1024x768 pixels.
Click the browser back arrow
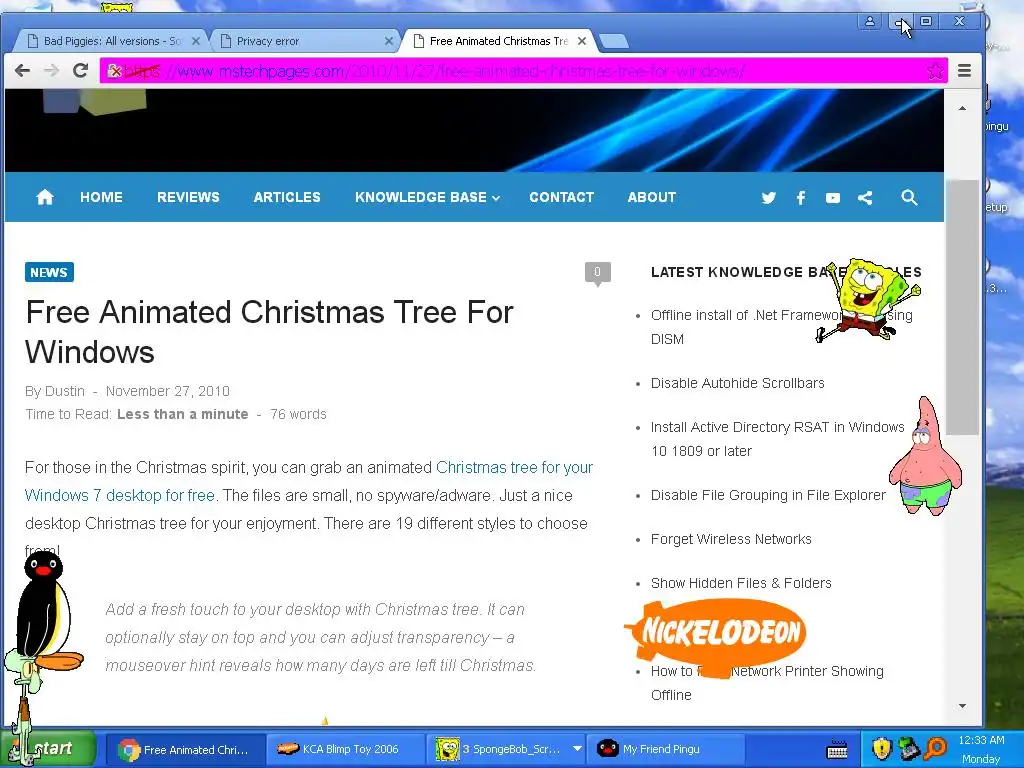pyautogui.click(x=22, y=71)
